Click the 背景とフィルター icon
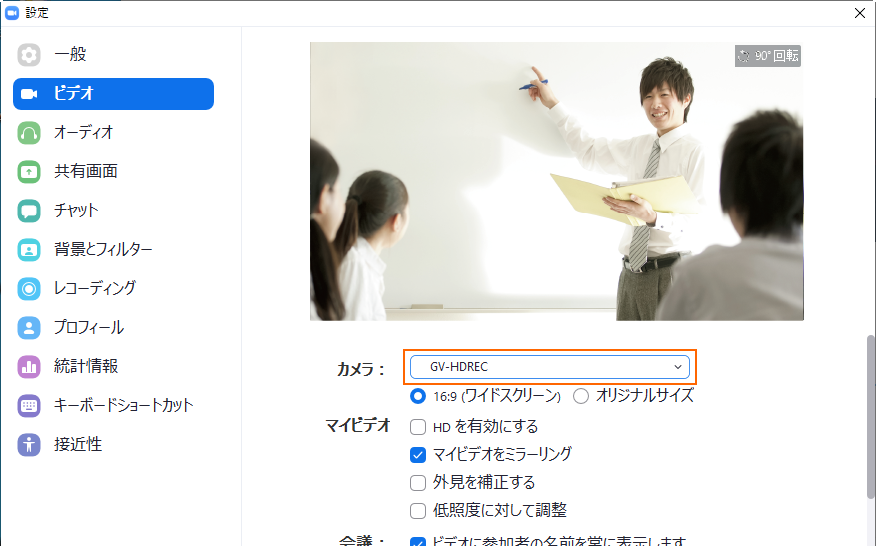 coord(28,250)
